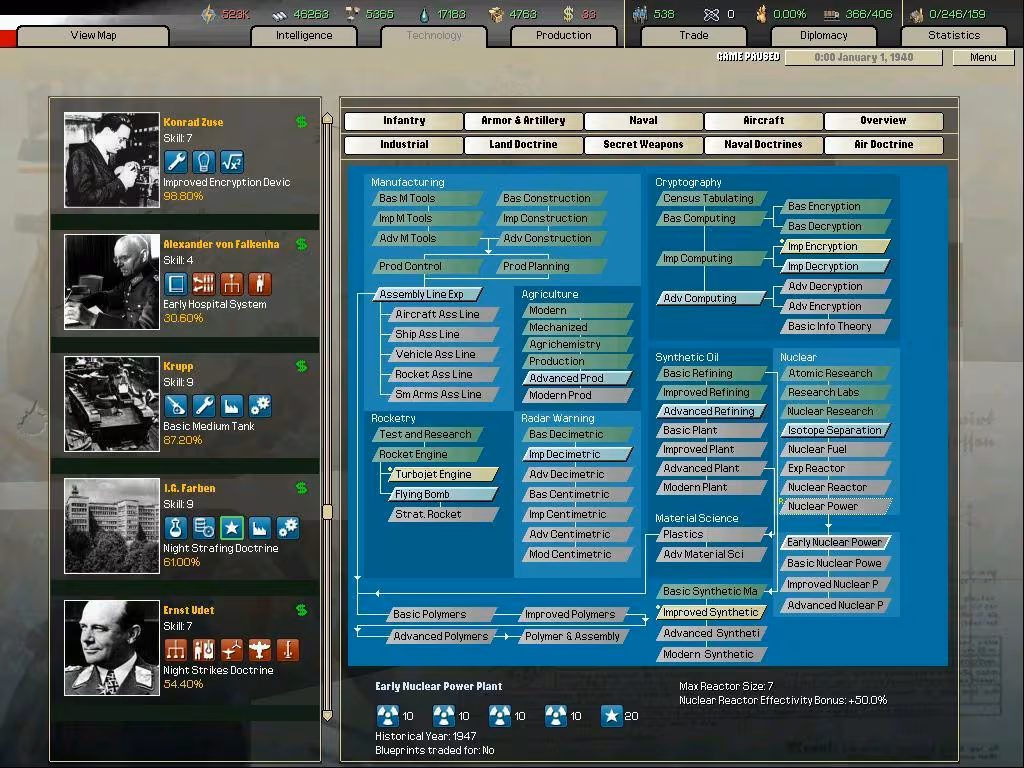Click I.G. Farben's star specialty icon
The width and height of the screenshot is (1024, 768).
[232, 528]
